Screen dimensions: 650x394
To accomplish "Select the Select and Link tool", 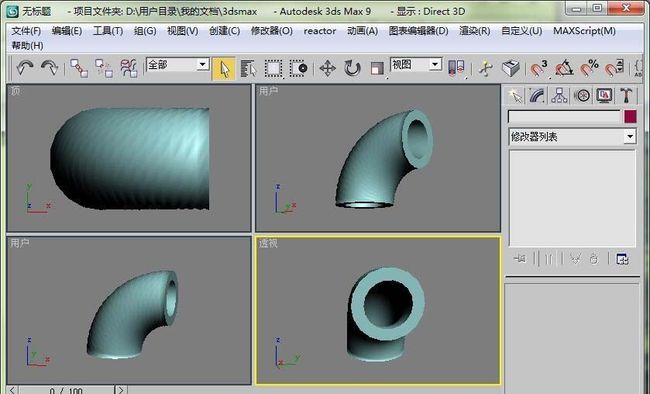I will [x=79, y=68].
